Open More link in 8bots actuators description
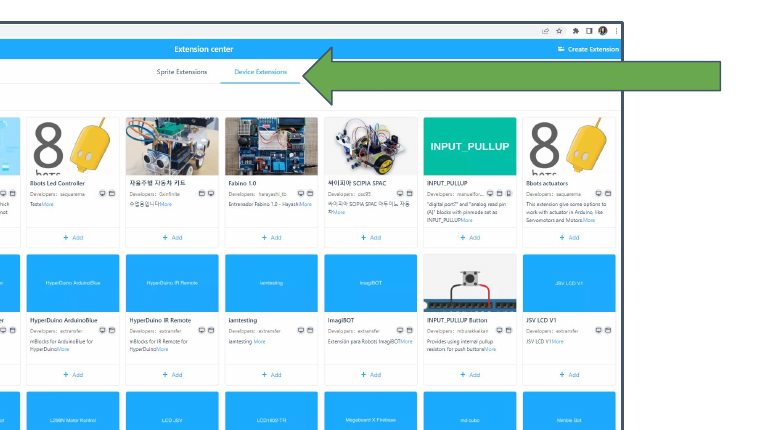 tap(589, 220)
